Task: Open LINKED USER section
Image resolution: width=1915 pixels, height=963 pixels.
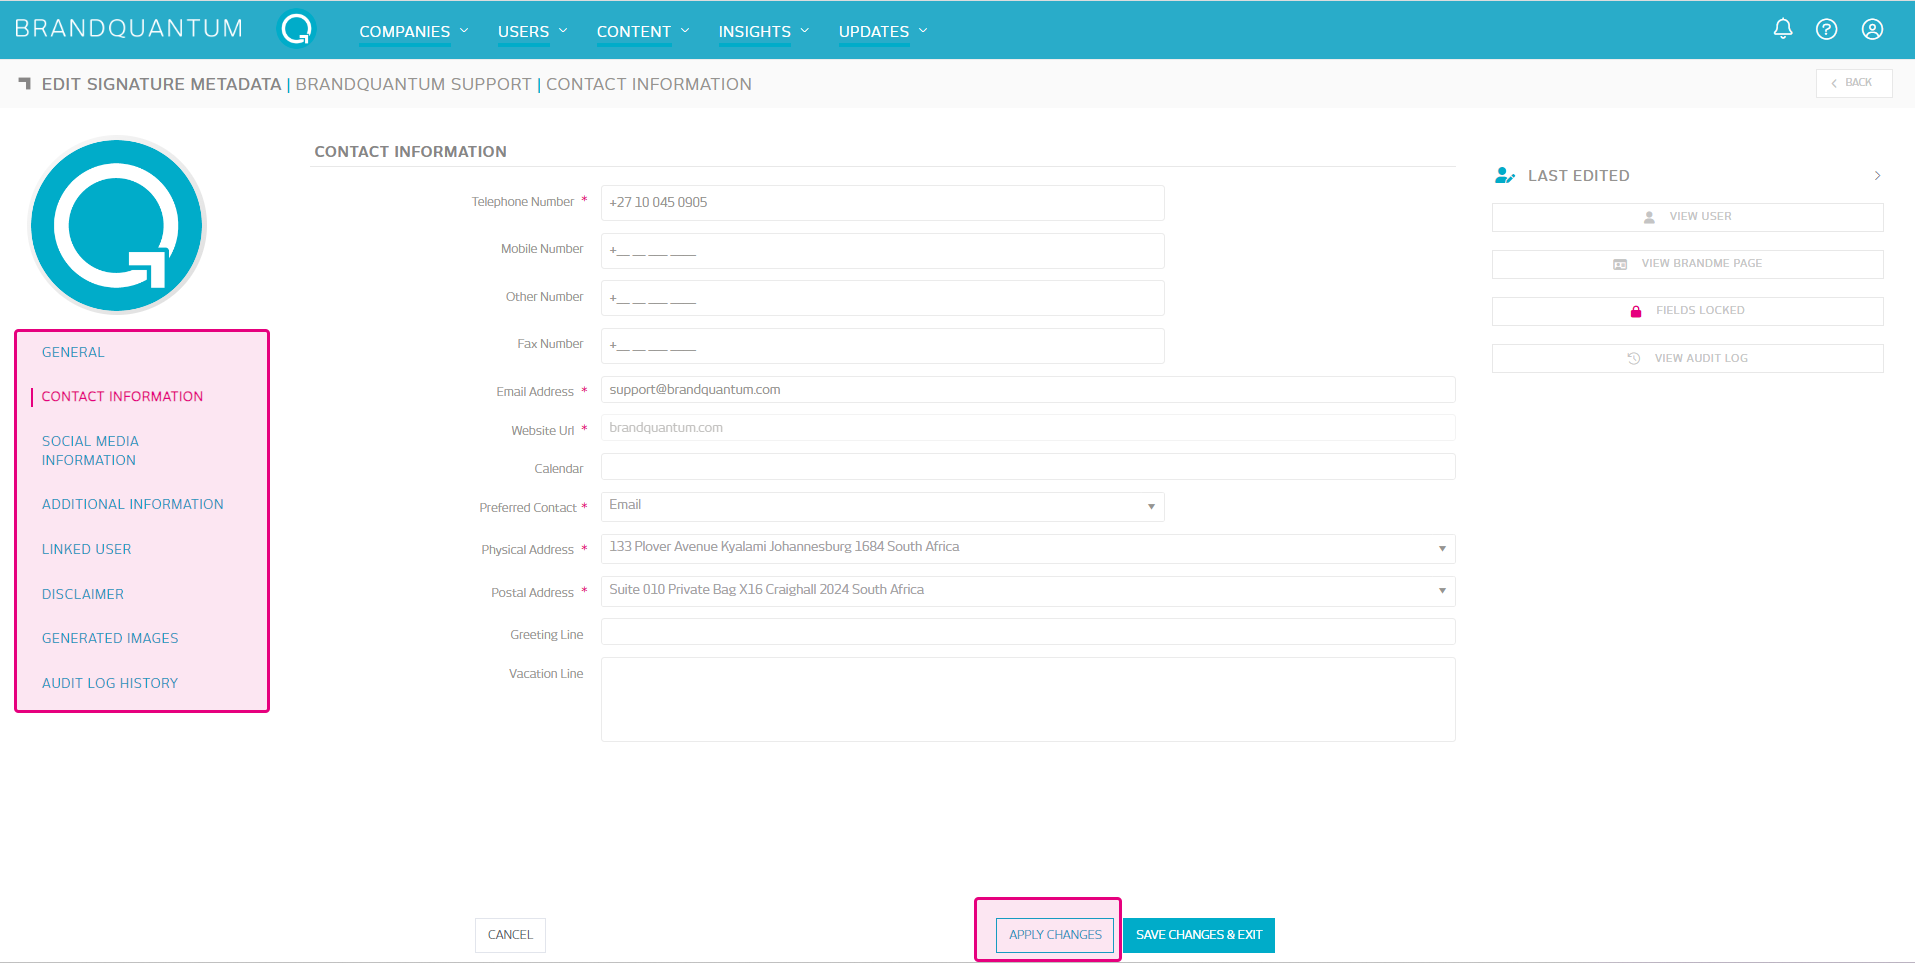Action: pyautogui.click(x=87, y=549)
